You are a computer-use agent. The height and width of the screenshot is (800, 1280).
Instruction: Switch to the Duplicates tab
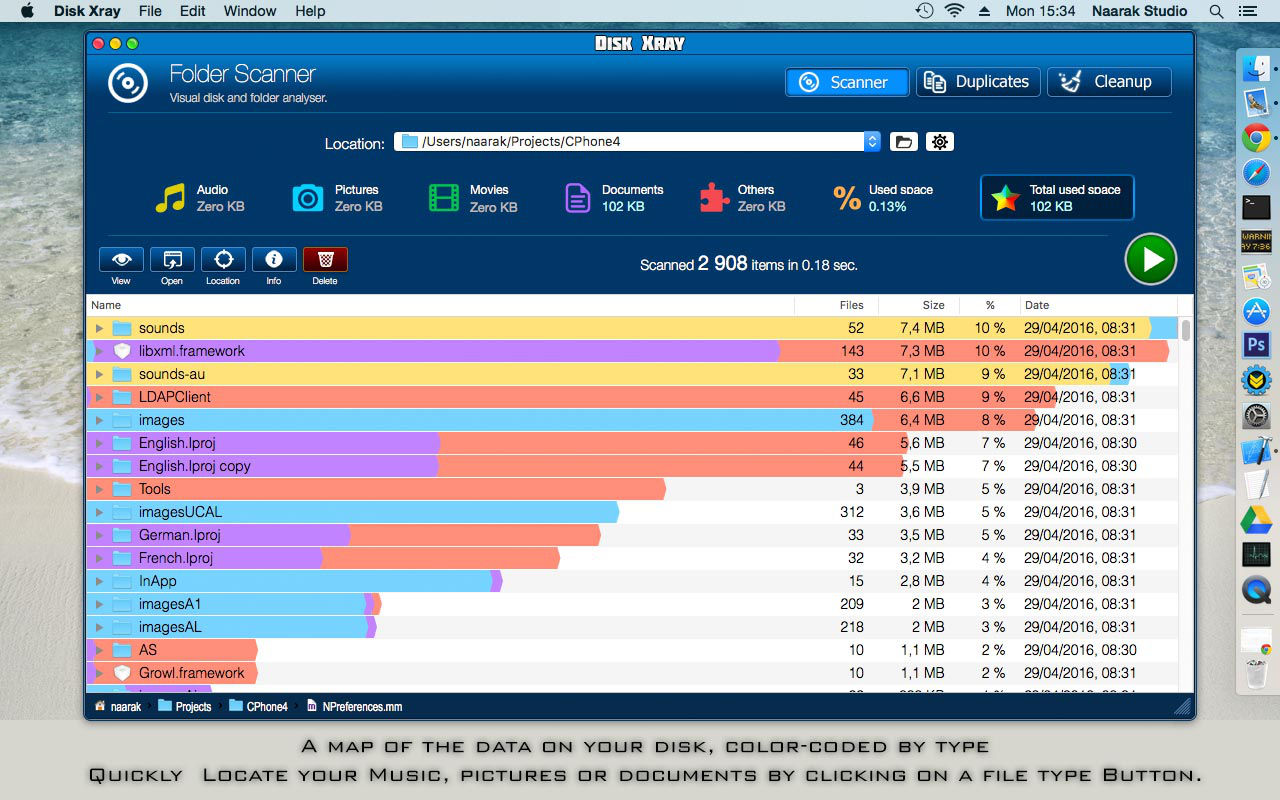coord(978,82)
